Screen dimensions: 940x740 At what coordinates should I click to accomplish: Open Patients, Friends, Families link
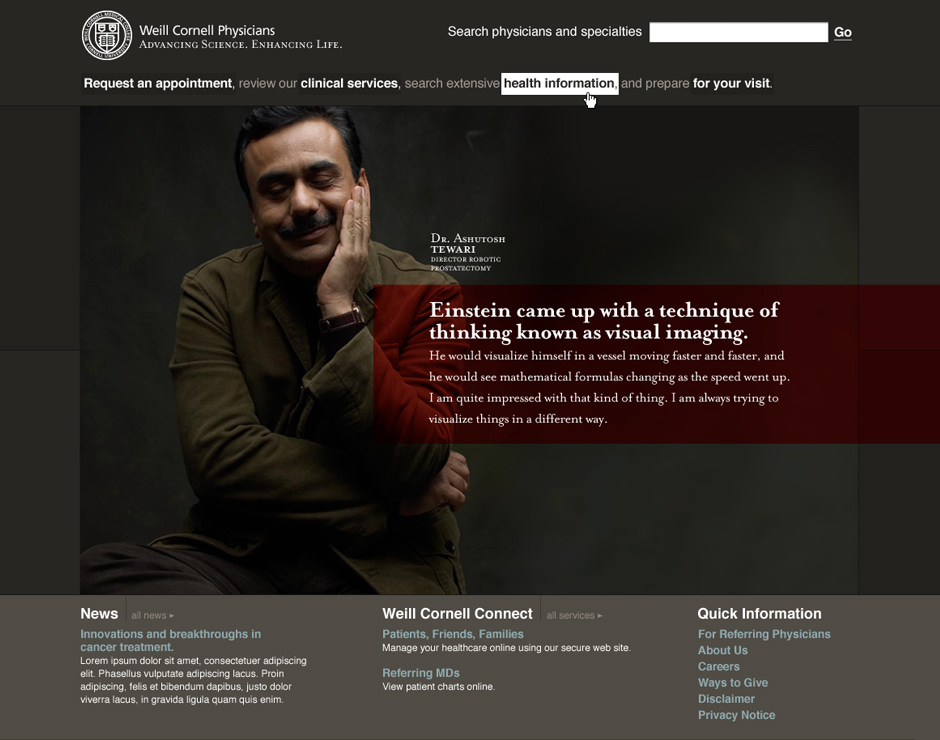pos(453,634)
